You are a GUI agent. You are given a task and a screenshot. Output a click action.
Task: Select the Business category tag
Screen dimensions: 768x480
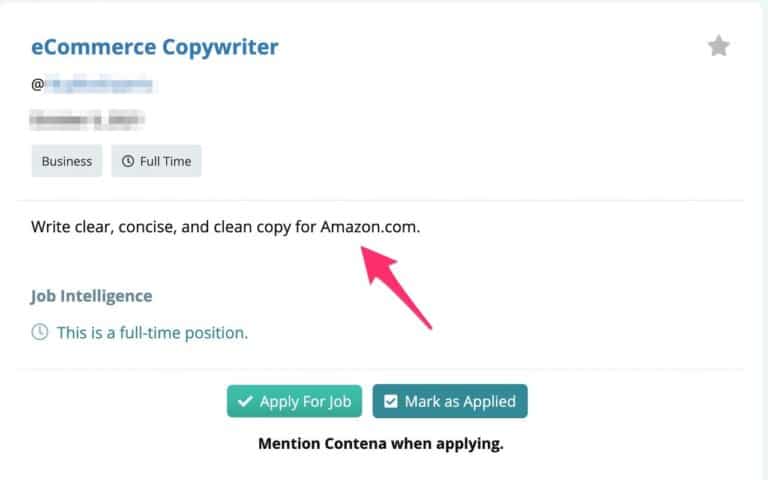67,161
